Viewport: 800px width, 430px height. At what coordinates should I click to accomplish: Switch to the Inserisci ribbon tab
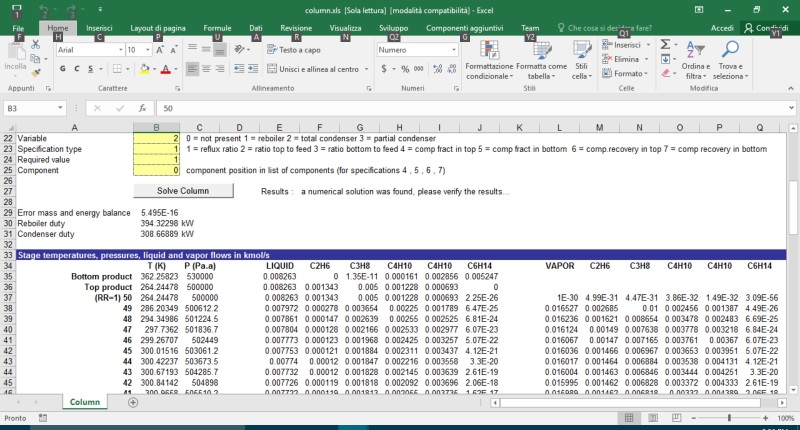(99, 28)
